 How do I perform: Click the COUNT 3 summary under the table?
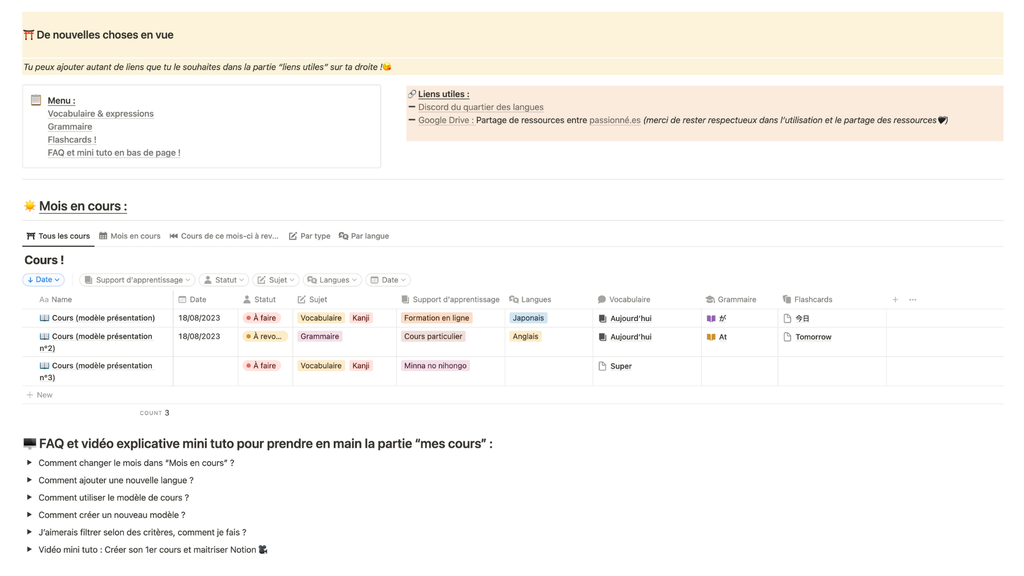(155, 413)
